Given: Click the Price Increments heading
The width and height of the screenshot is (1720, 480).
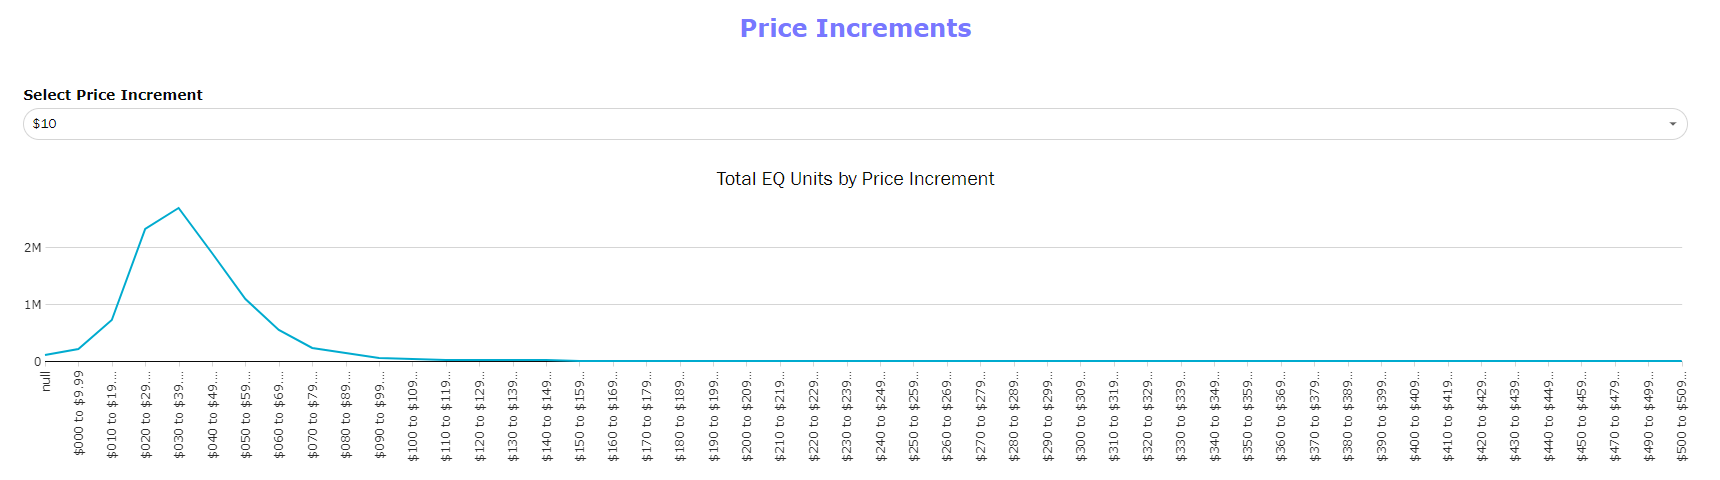Looking at the screenshot, I should tap(855, 28).
